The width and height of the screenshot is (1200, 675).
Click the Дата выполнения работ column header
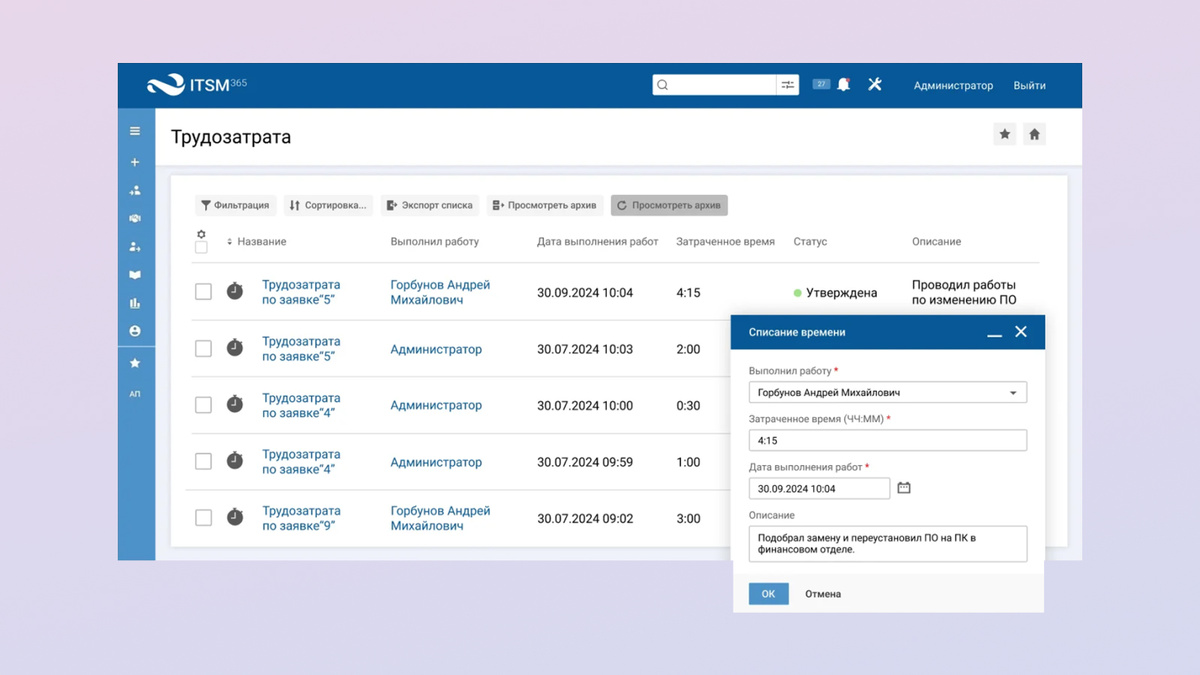pos(598,242)
